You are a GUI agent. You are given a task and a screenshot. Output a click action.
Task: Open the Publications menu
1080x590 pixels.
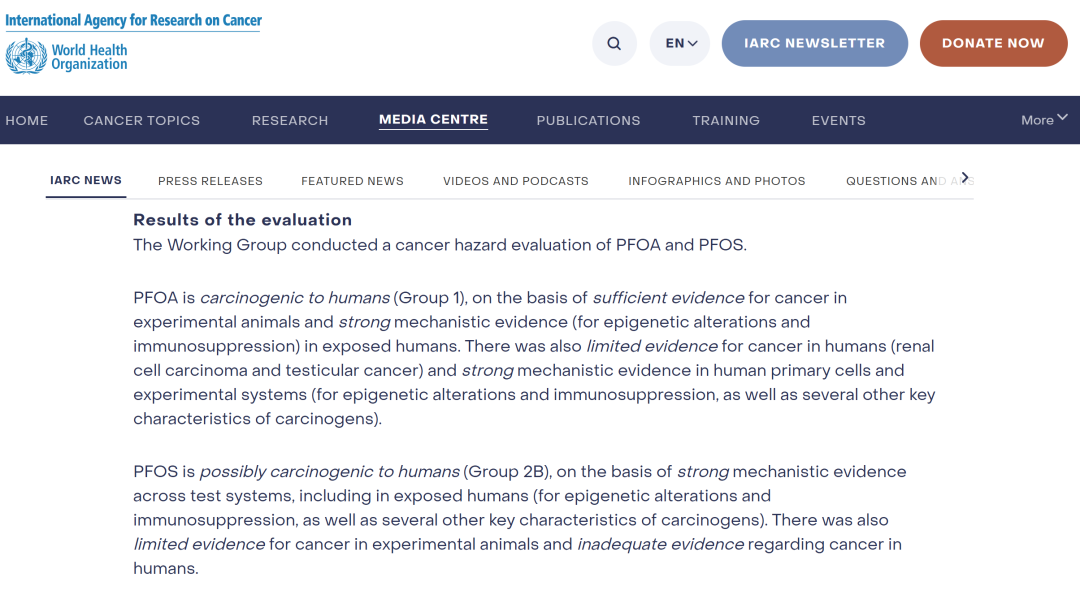(588, 120)
